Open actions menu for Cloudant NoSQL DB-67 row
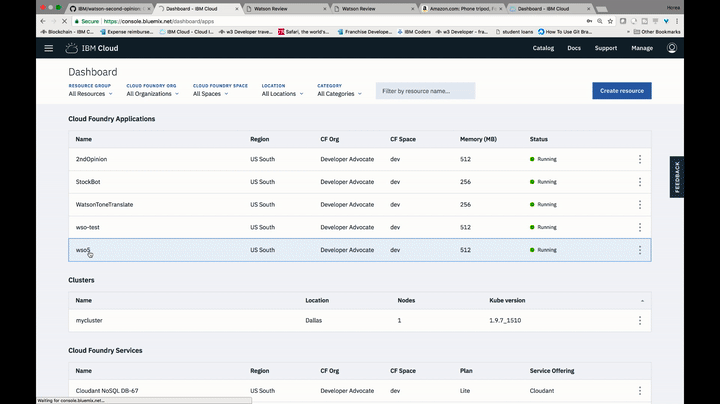This screenshot has width=720, height=404. tap(640, 391)
